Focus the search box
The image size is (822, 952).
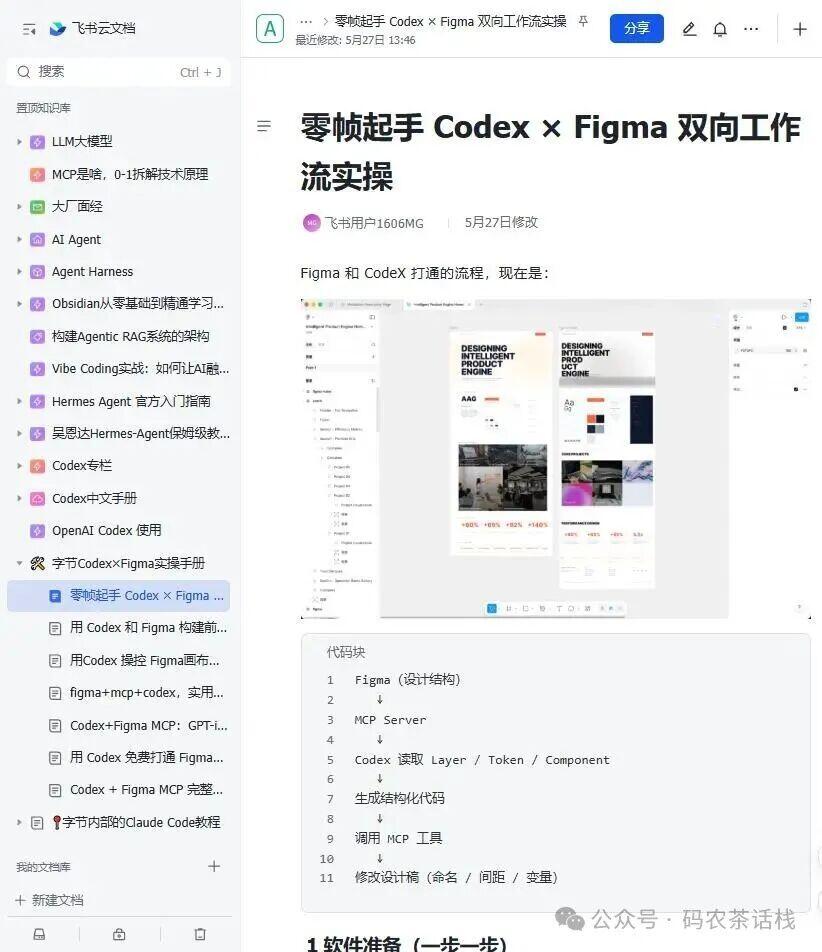119,72
